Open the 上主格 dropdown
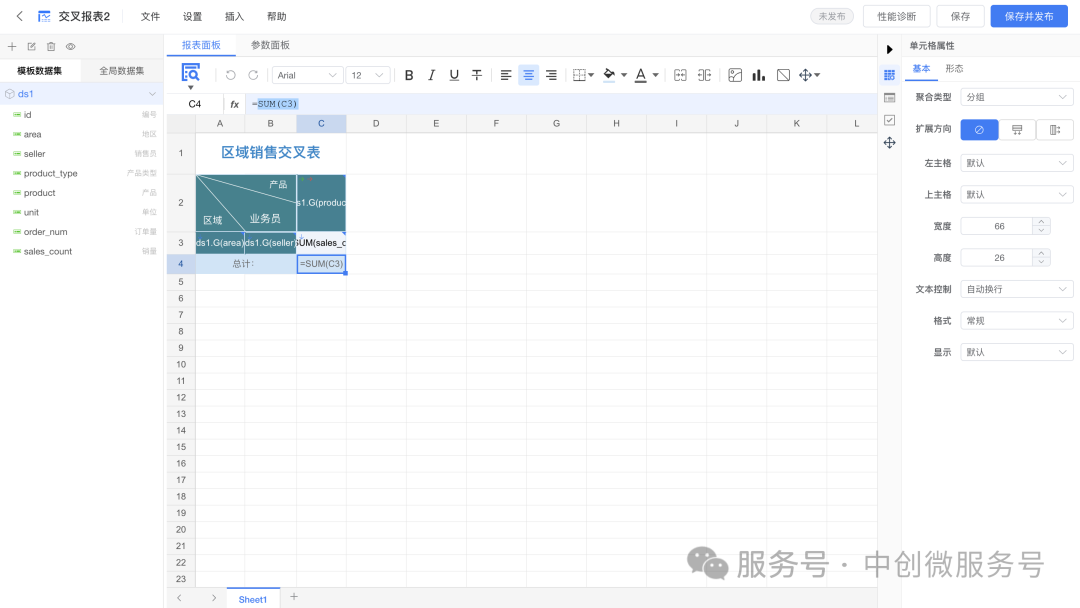This screenshot has width=1080, height=608. tap(1017, 195)
